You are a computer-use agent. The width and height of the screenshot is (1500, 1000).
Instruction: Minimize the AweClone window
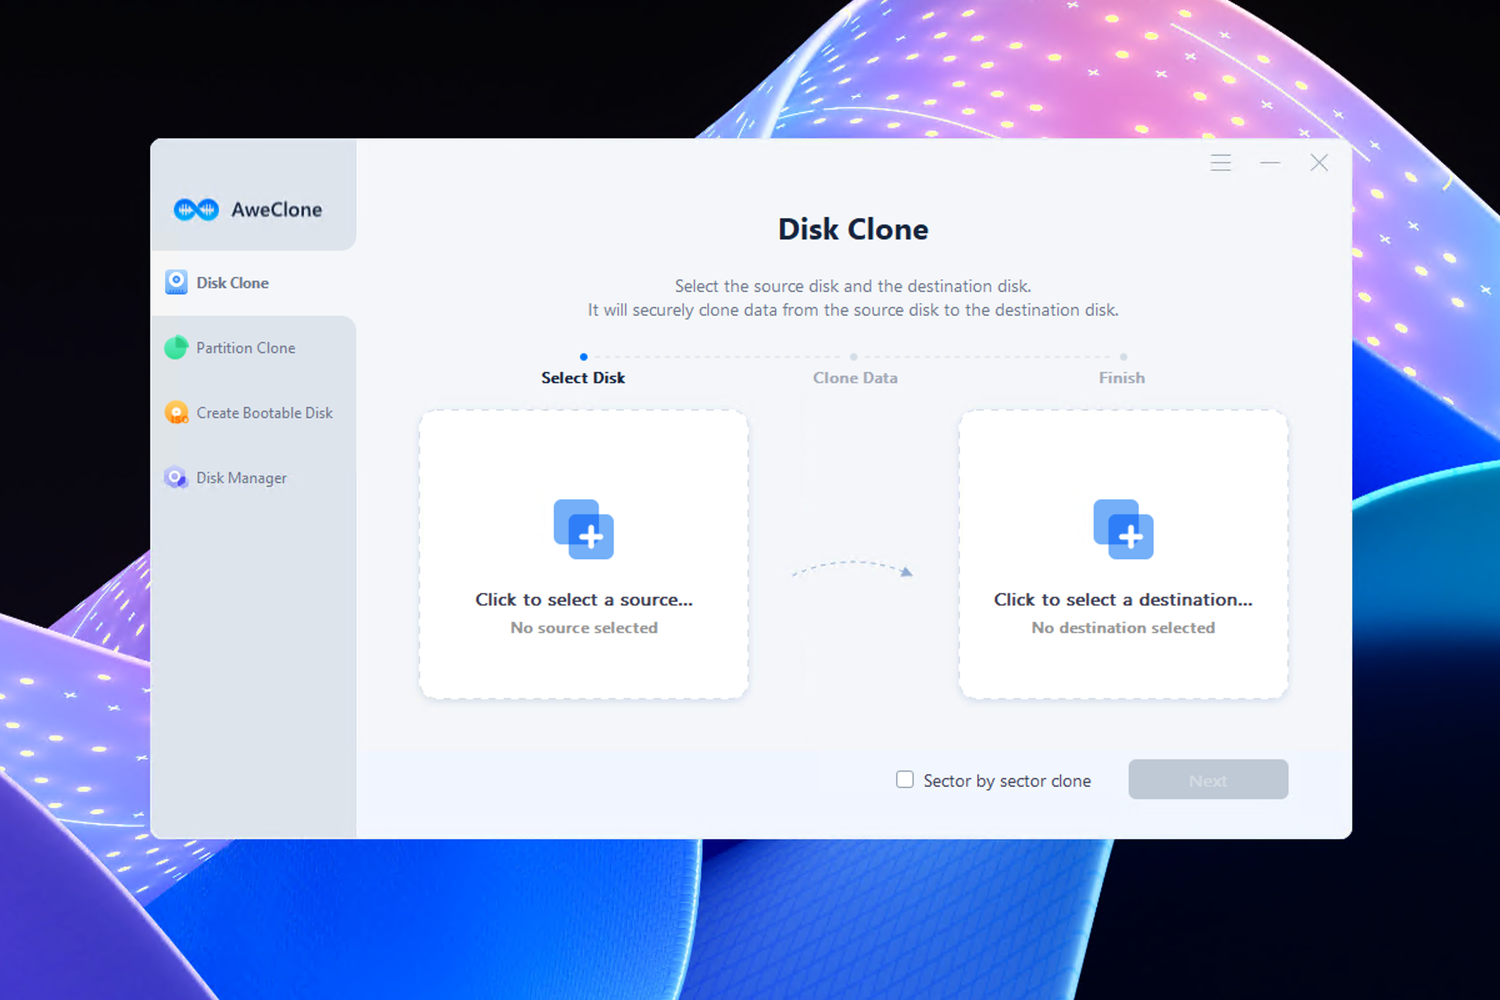tap(1270, 163)
